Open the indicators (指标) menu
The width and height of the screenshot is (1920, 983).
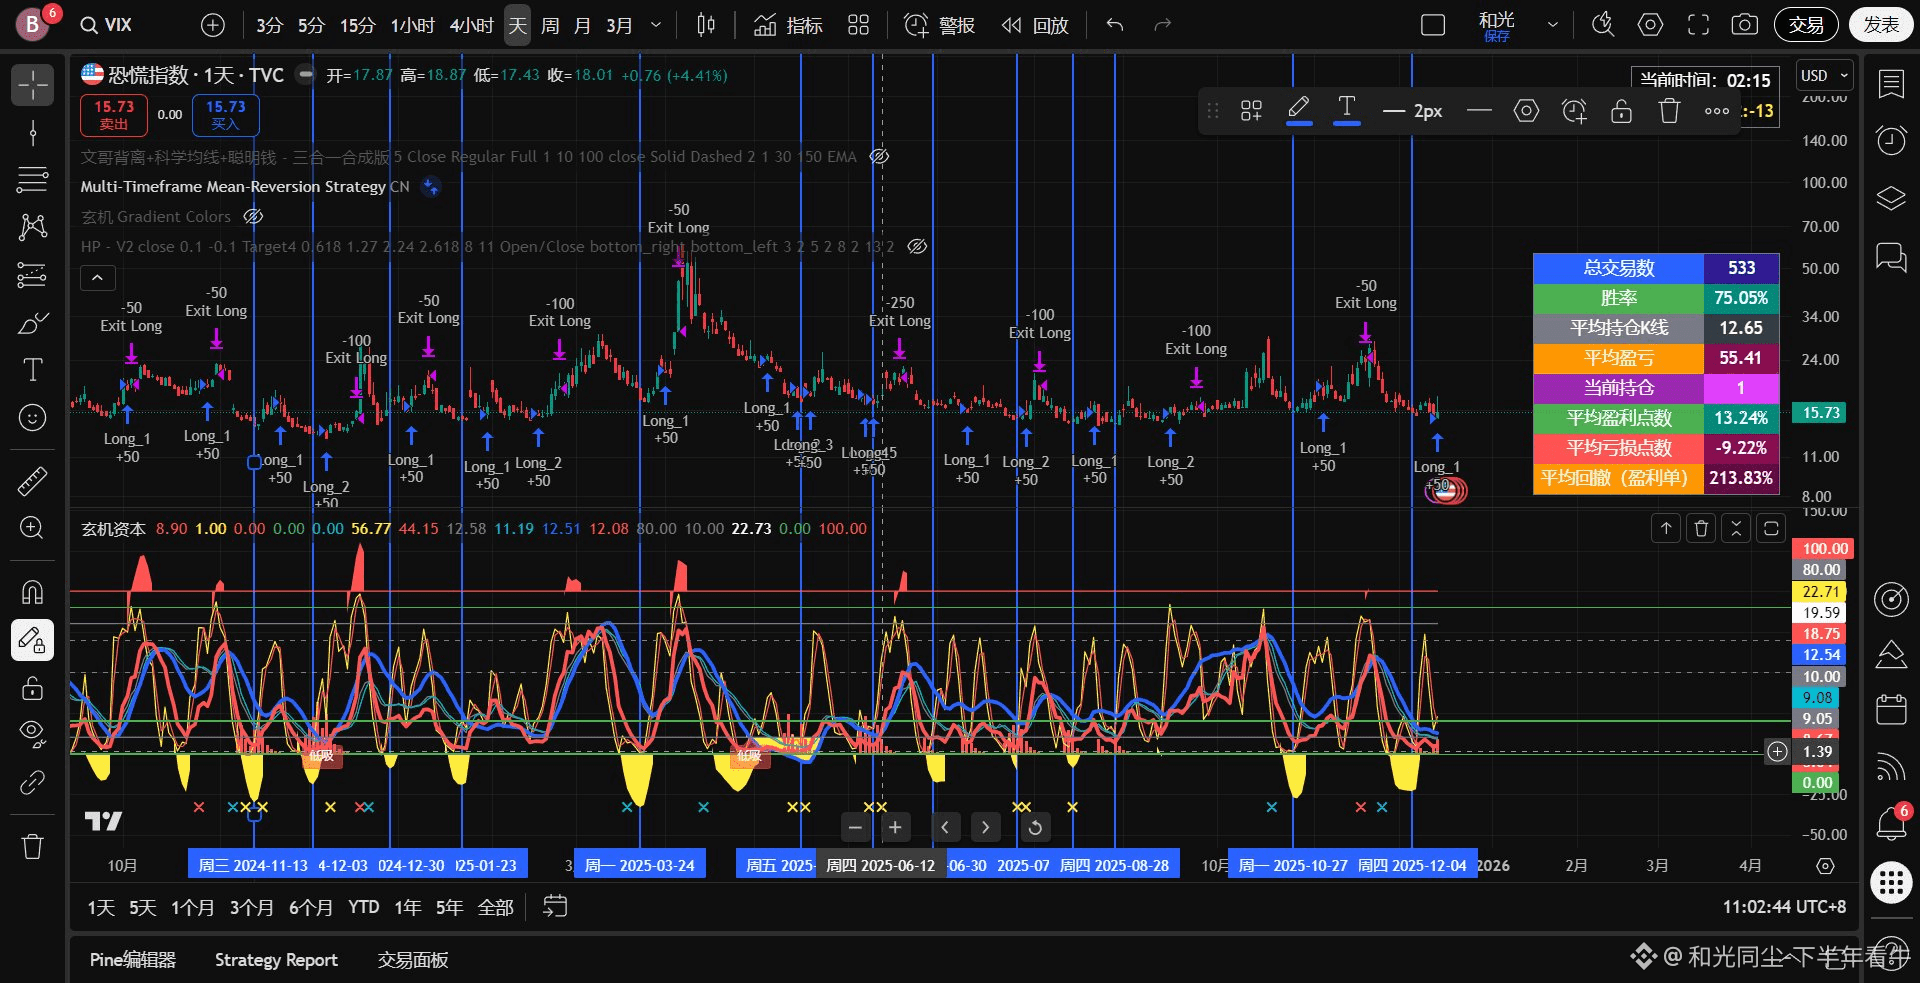tap(788, 25)
